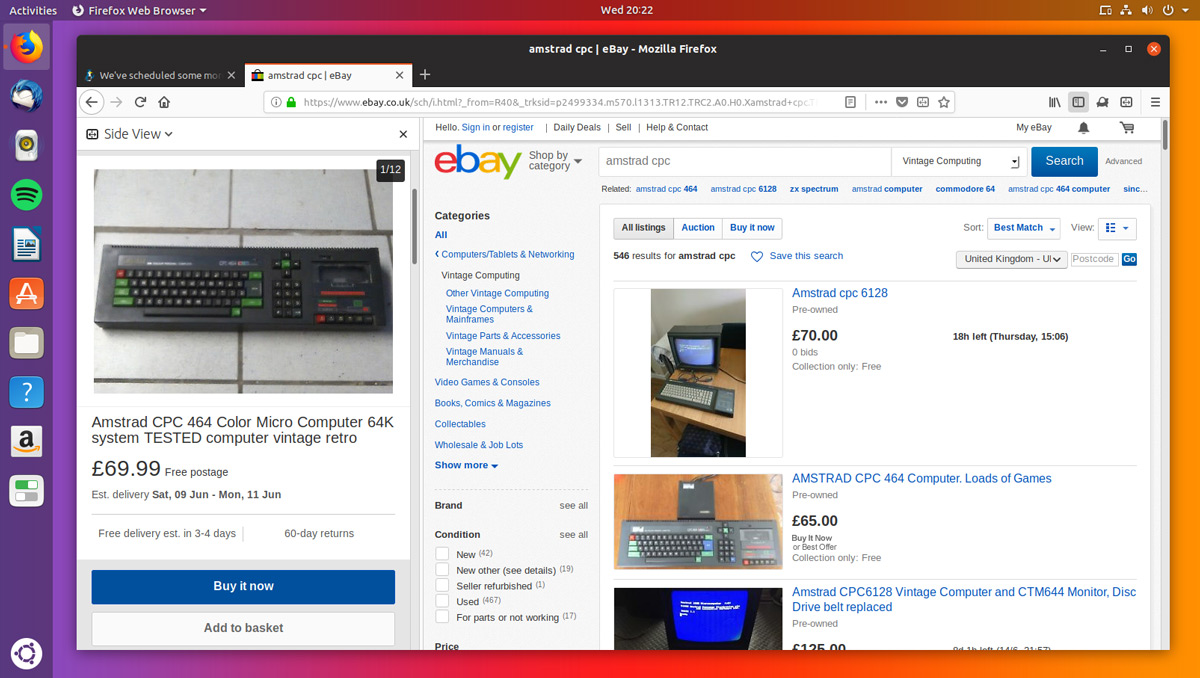Click Side View icon beside hamburger menu
This screenshot has height=678, width=1200.
(x=1126, y=102)
